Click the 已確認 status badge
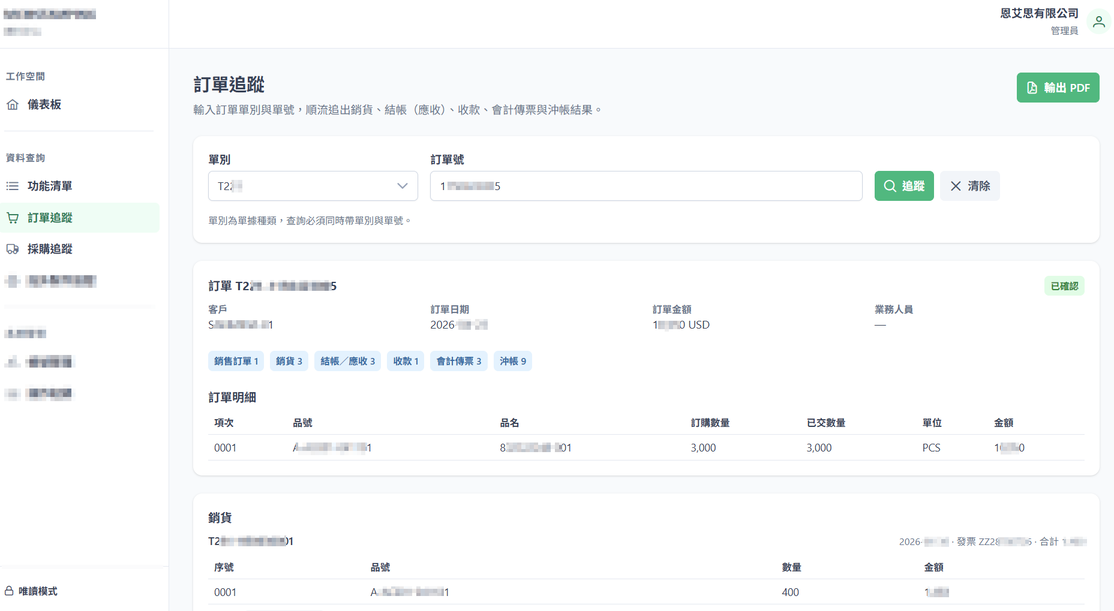Viewport: 1114px width, 611px height. point(1064,286)
